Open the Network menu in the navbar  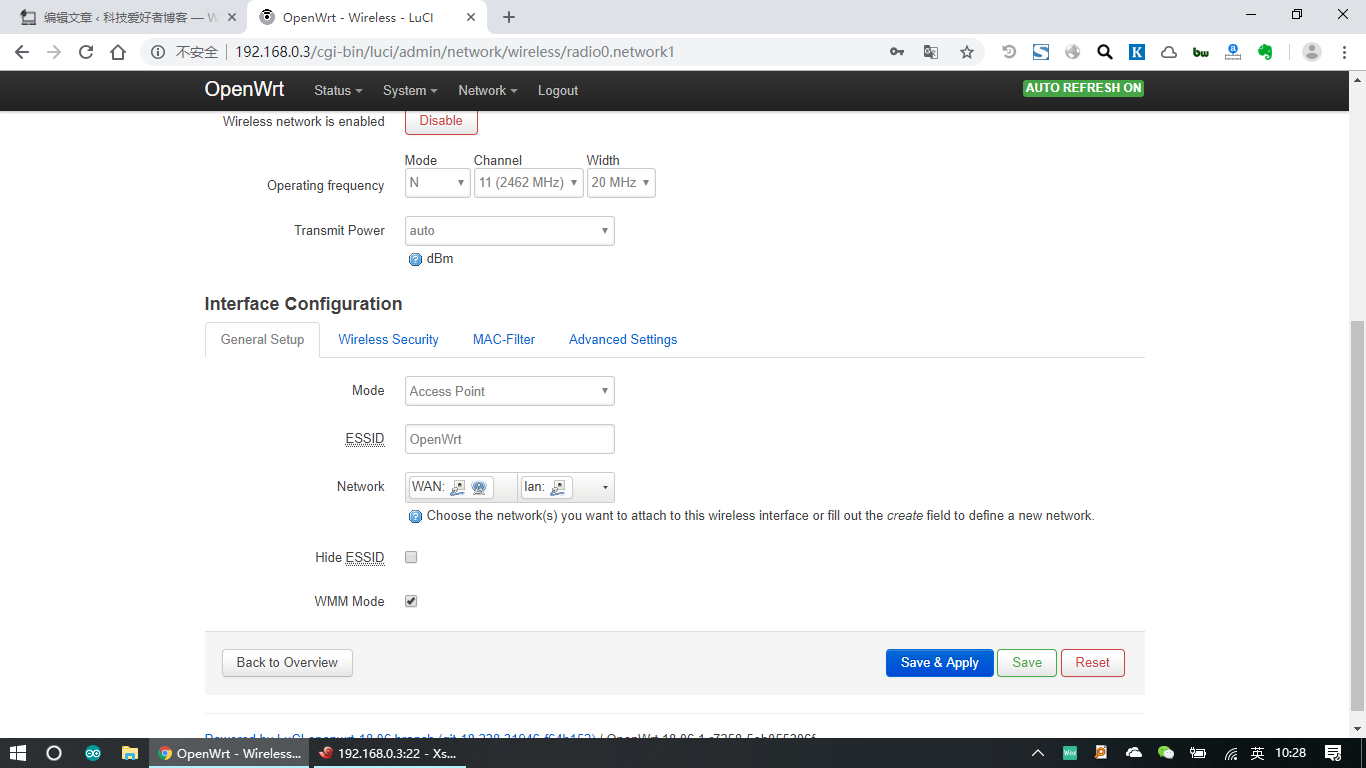coord(487,91)
